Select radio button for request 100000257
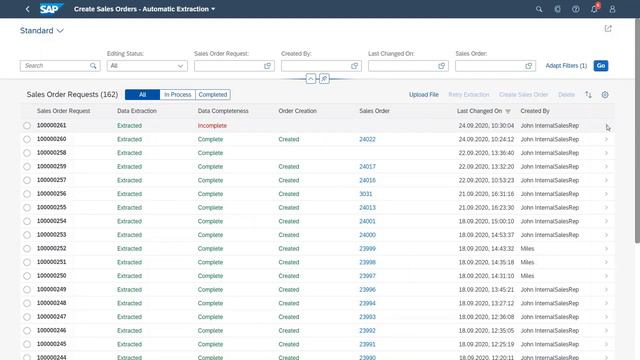The image size is (640, 360). [x=27, y=180]
